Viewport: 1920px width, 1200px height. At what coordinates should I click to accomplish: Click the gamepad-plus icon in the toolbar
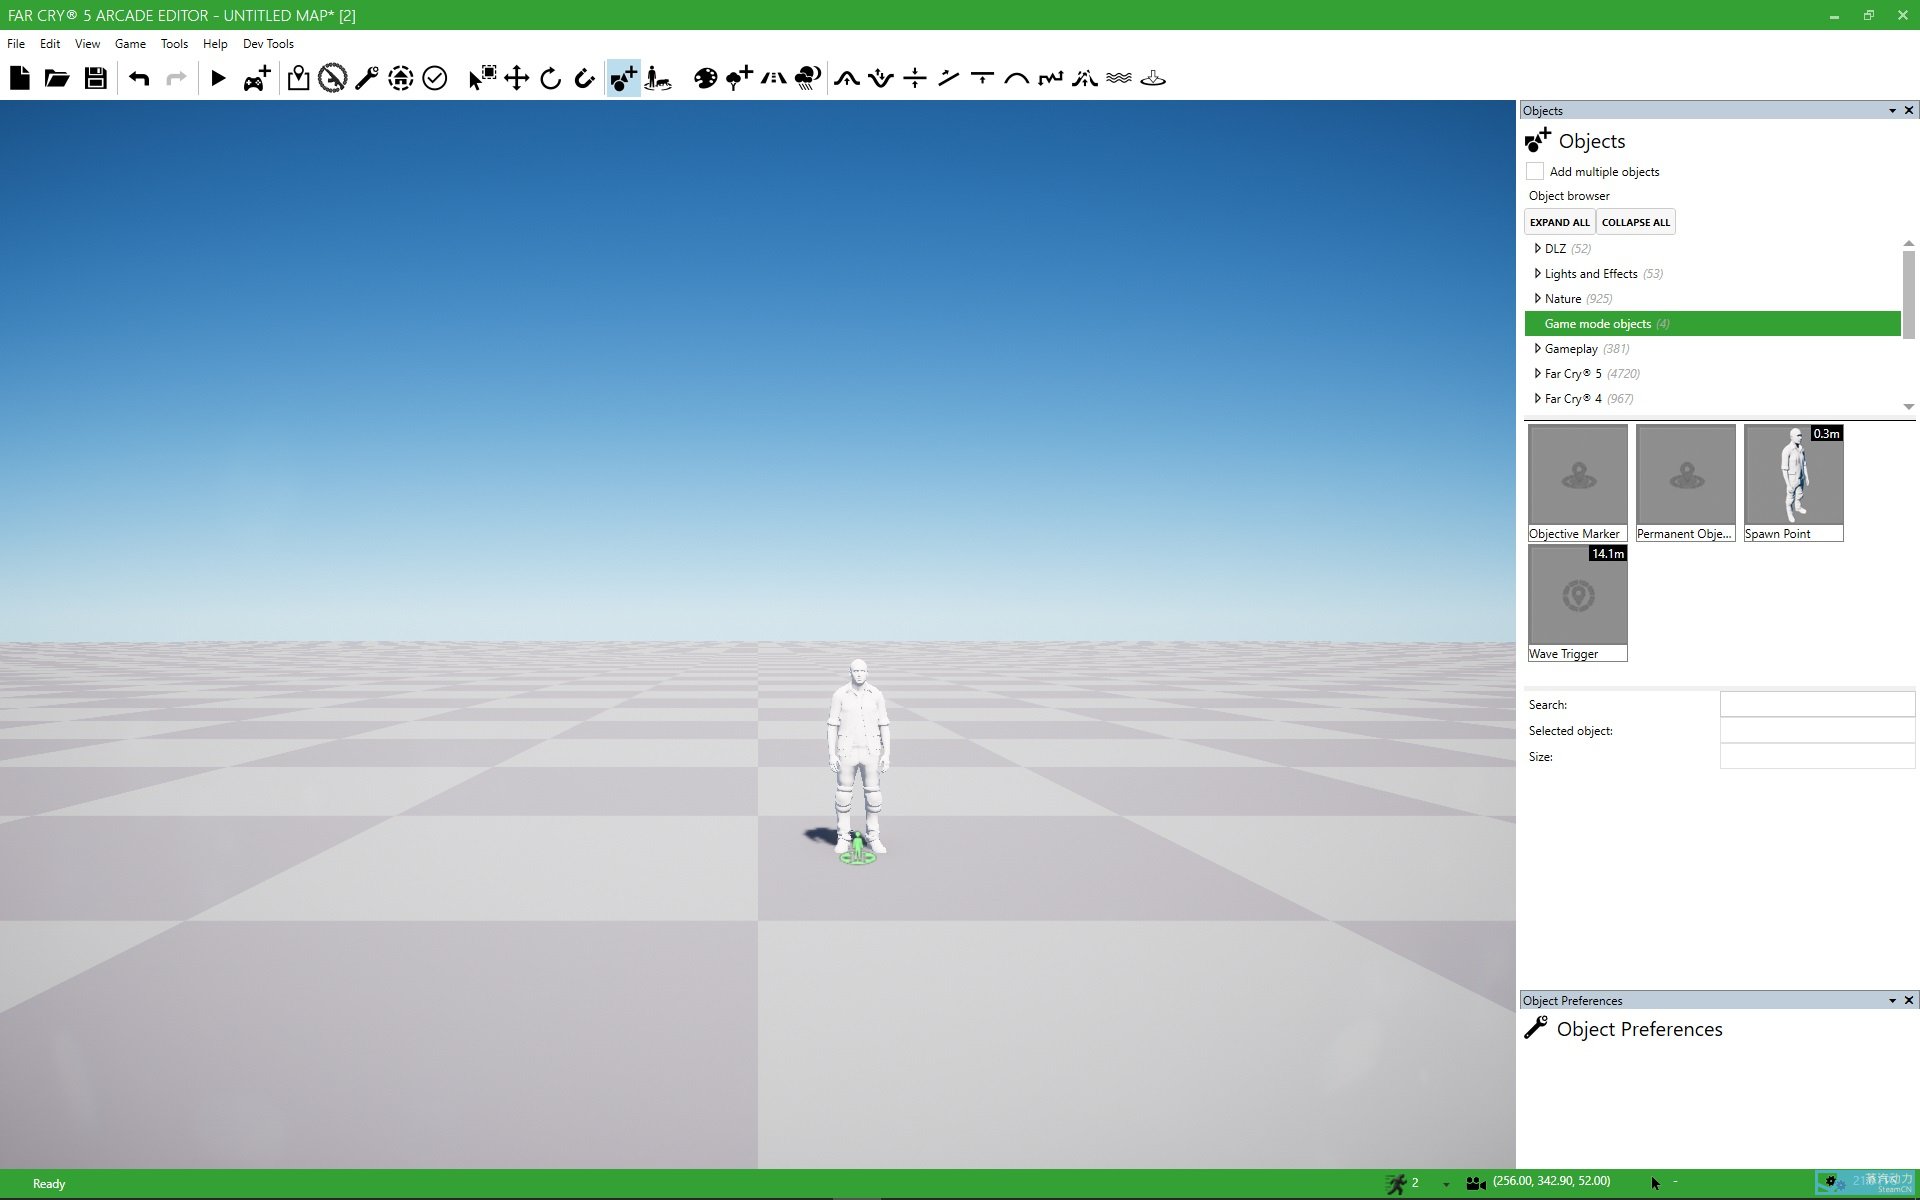point(257,78)
